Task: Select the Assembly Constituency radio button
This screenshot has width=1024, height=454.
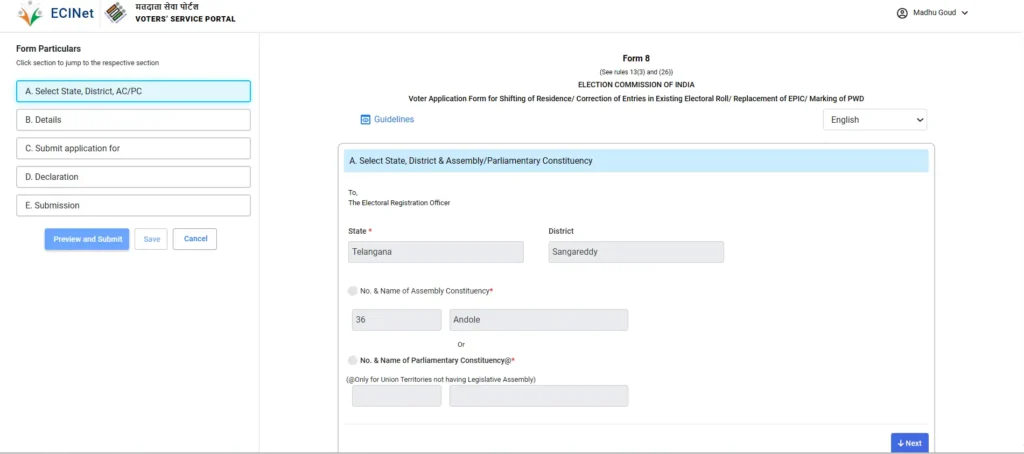Action: 353,291
